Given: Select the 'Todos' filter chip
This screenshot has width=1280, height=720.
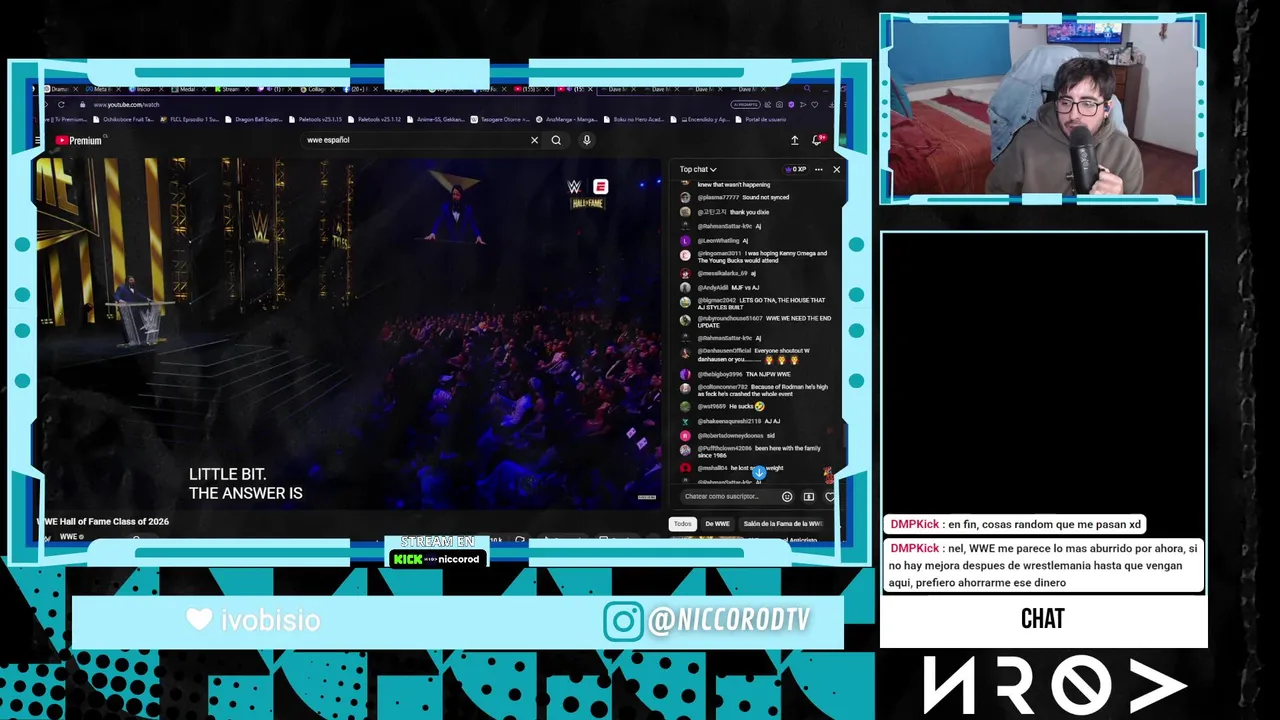Looking at the screenshot, I should click(x=683, y=524).
